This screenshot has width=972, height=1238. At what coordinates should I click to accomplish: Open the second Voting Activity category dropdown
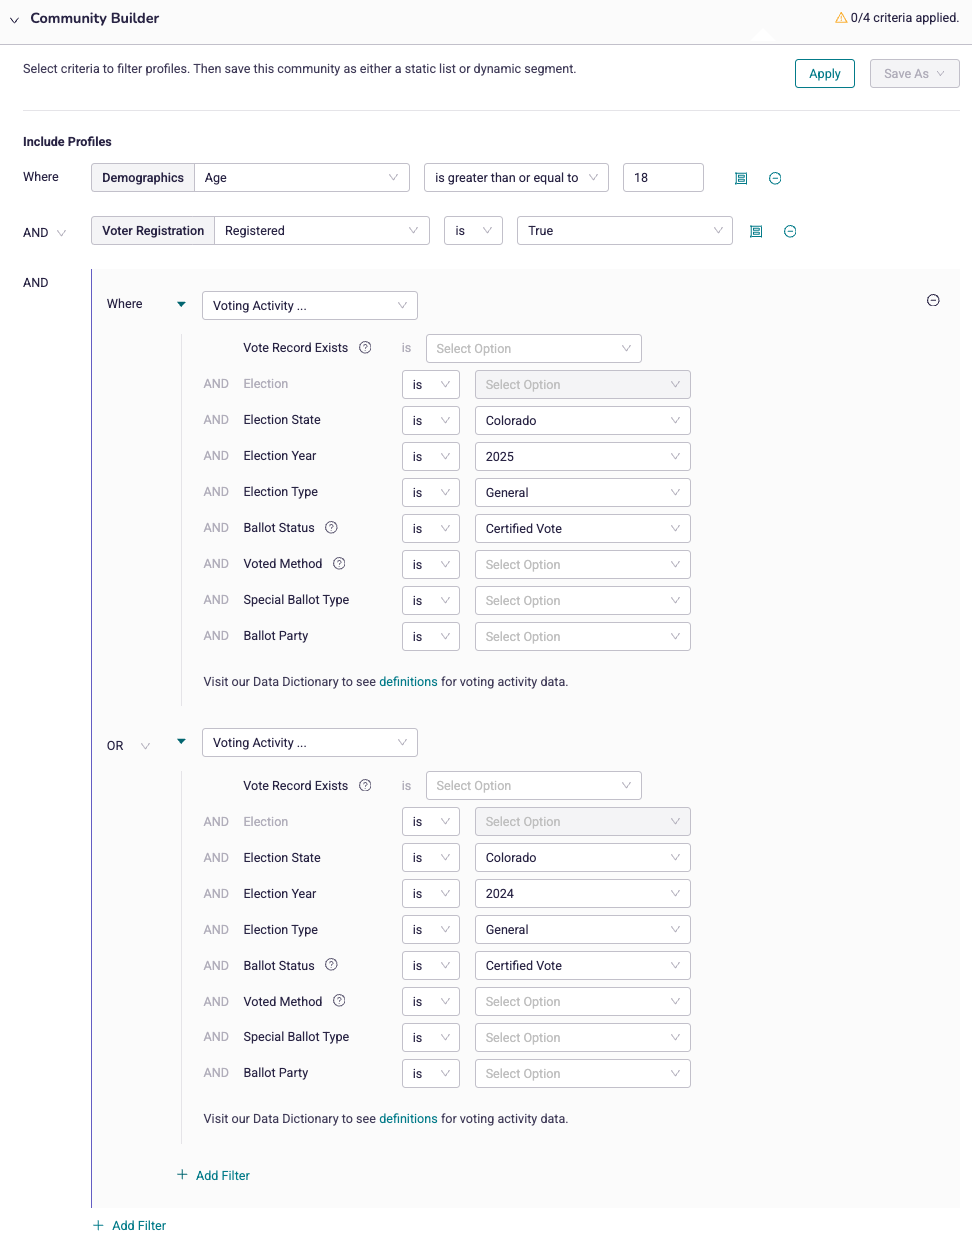coord(310,743)
